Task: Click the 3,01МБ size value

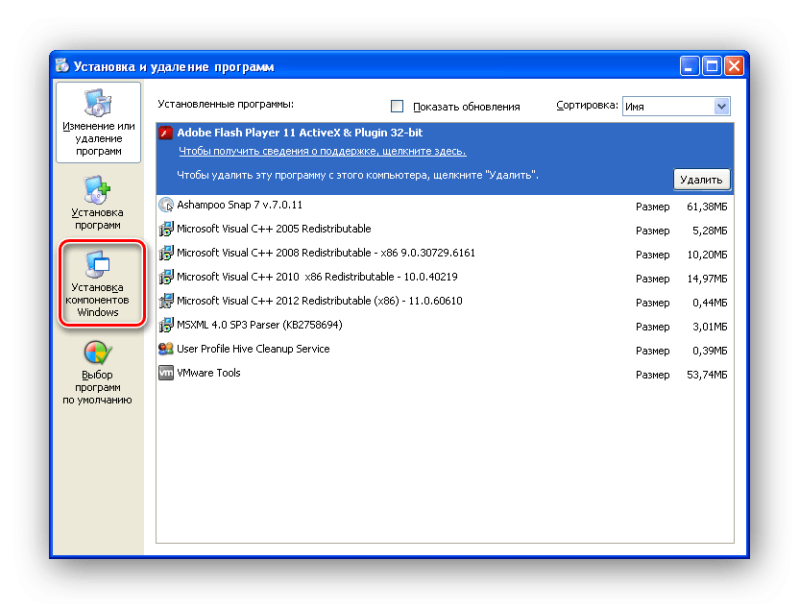Action: (x=709, y=326)
